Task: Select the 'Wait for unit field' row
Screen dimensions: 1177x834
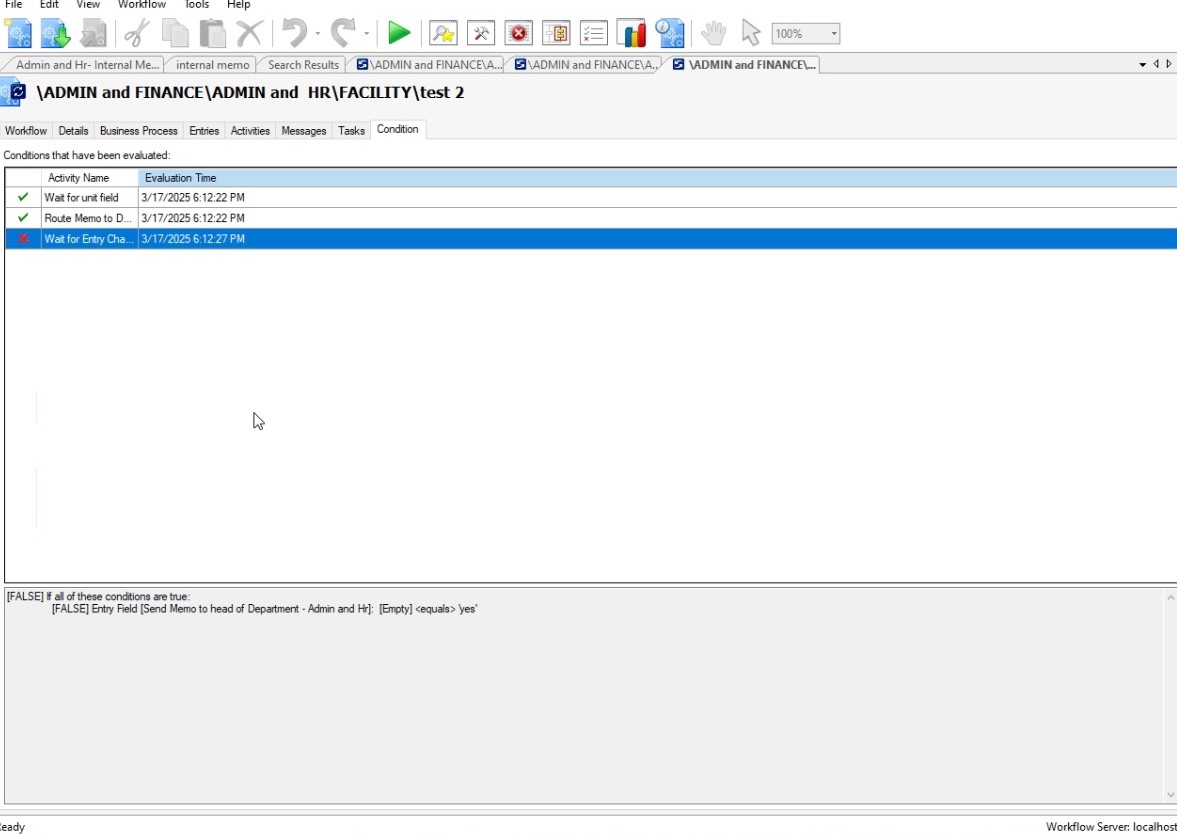Action: [81, 198]
